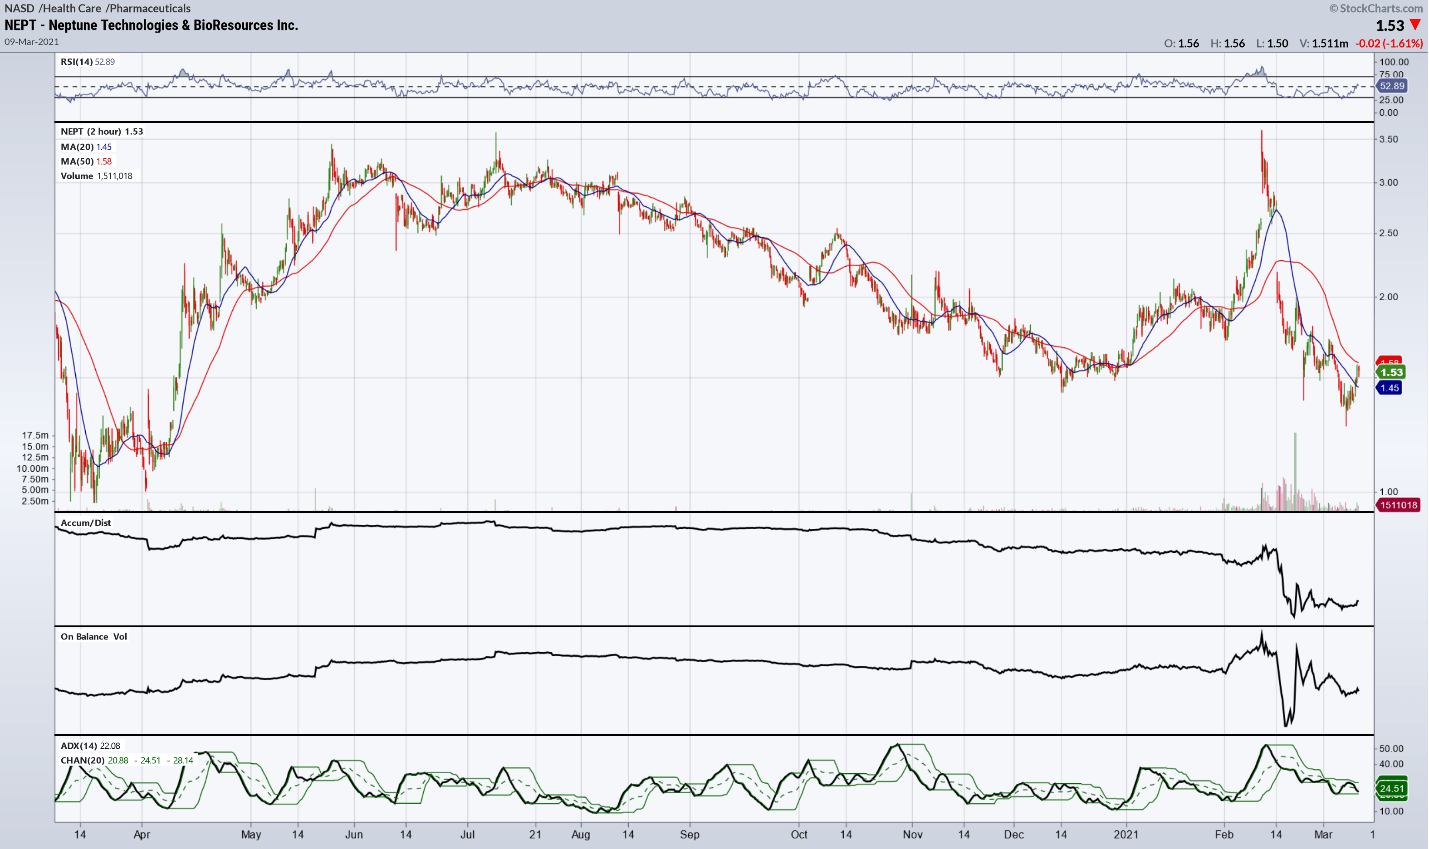Click the '21' date label on time axis
This screenshot has height=849, width=1429.
[535, 834]
